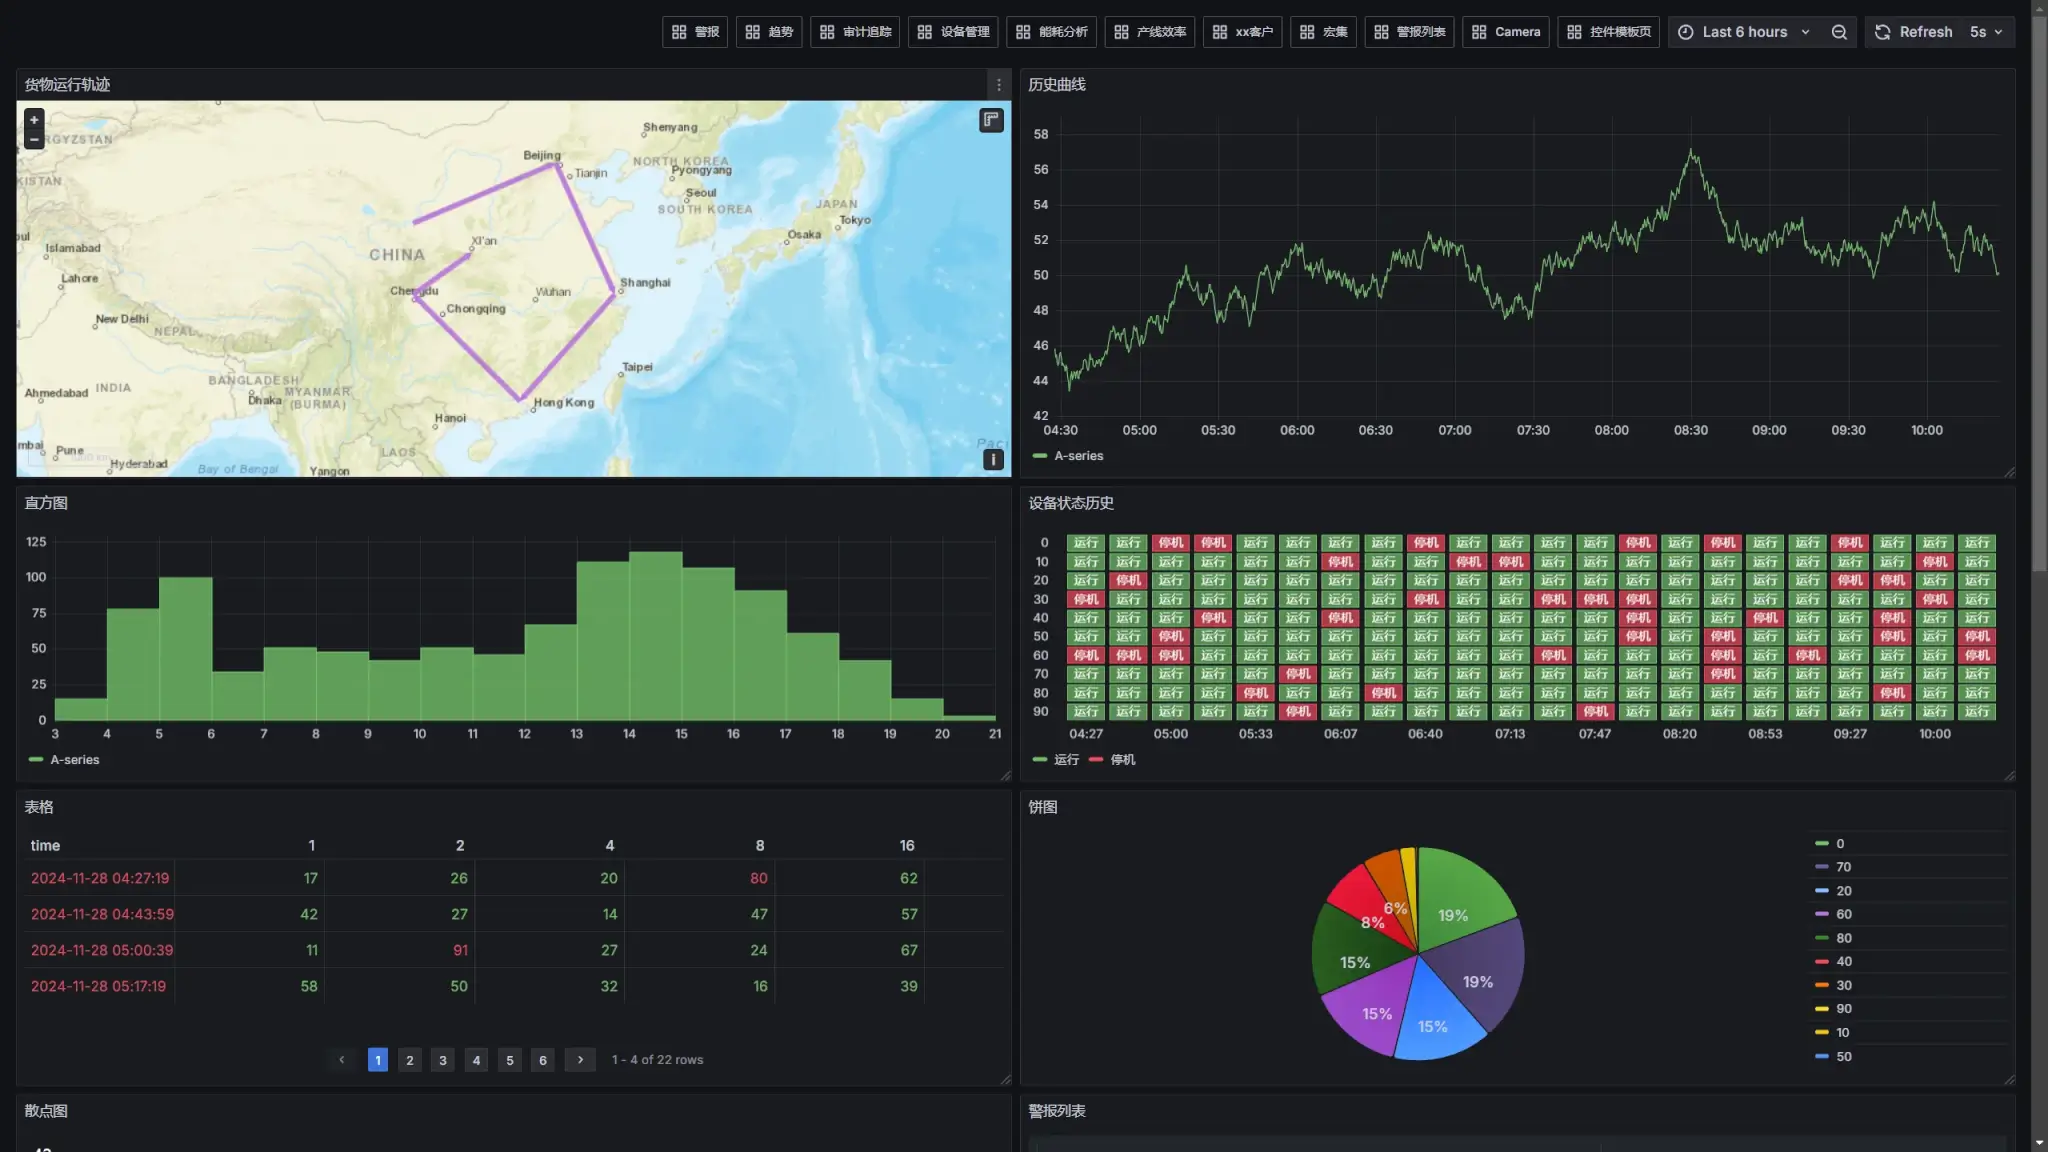Click the legend color swatch for value 60
The image size is (2048, 1152).
1822,915
